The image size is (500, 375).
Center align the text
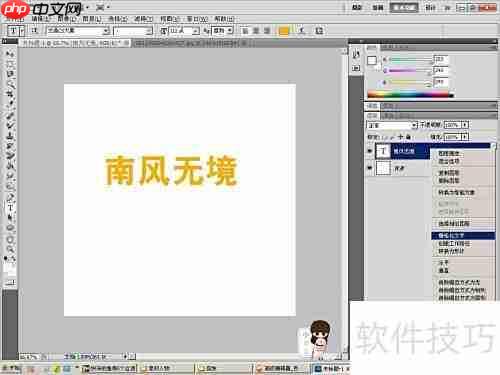pyautogui.click(x=256, y=31)
